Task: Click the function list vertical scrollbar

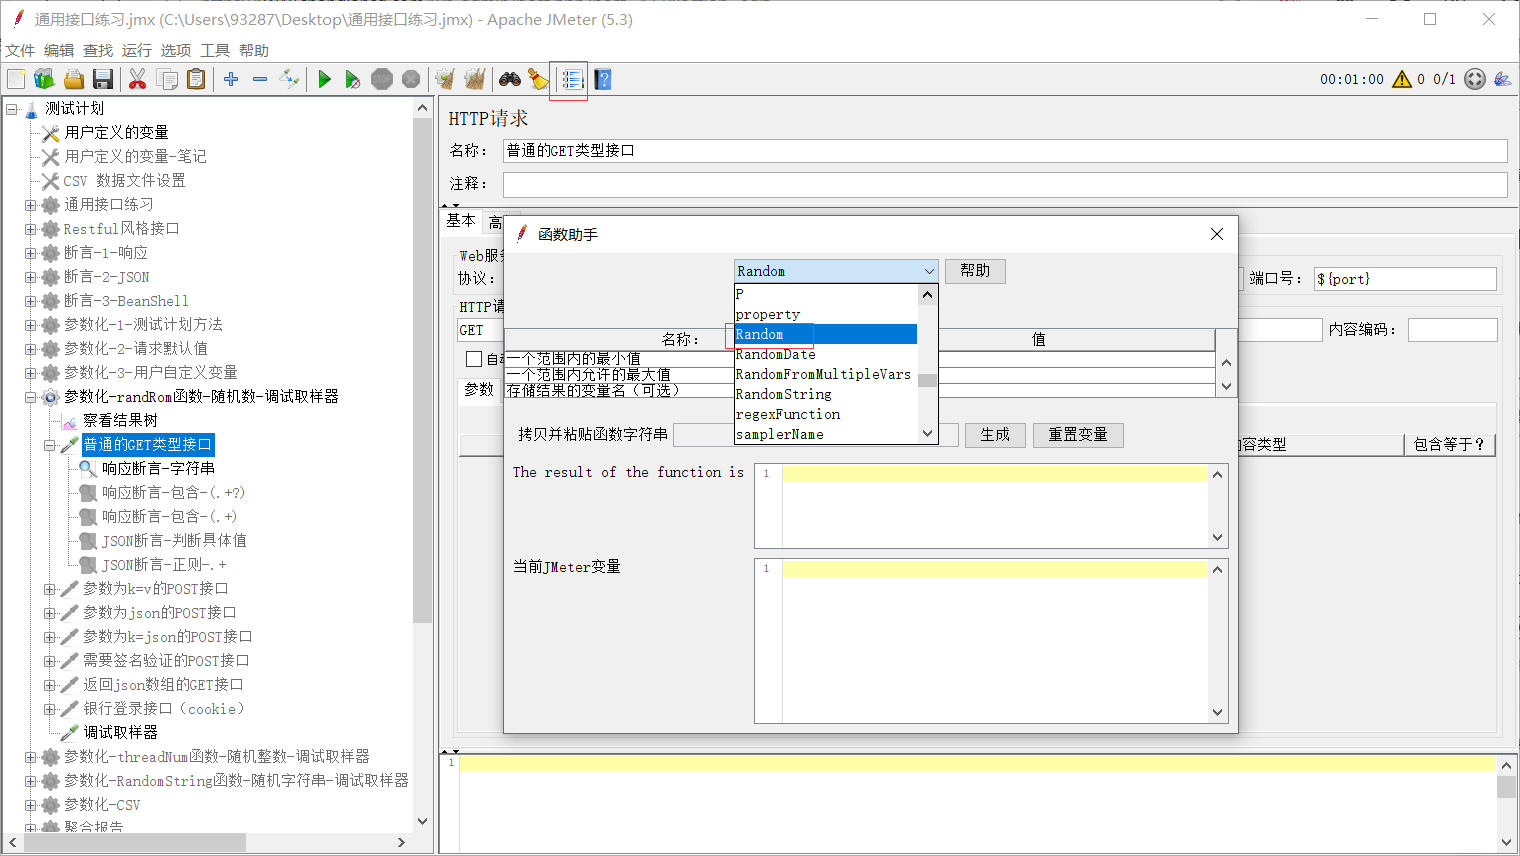Action: pyautogui.click(x=928, y=365)
